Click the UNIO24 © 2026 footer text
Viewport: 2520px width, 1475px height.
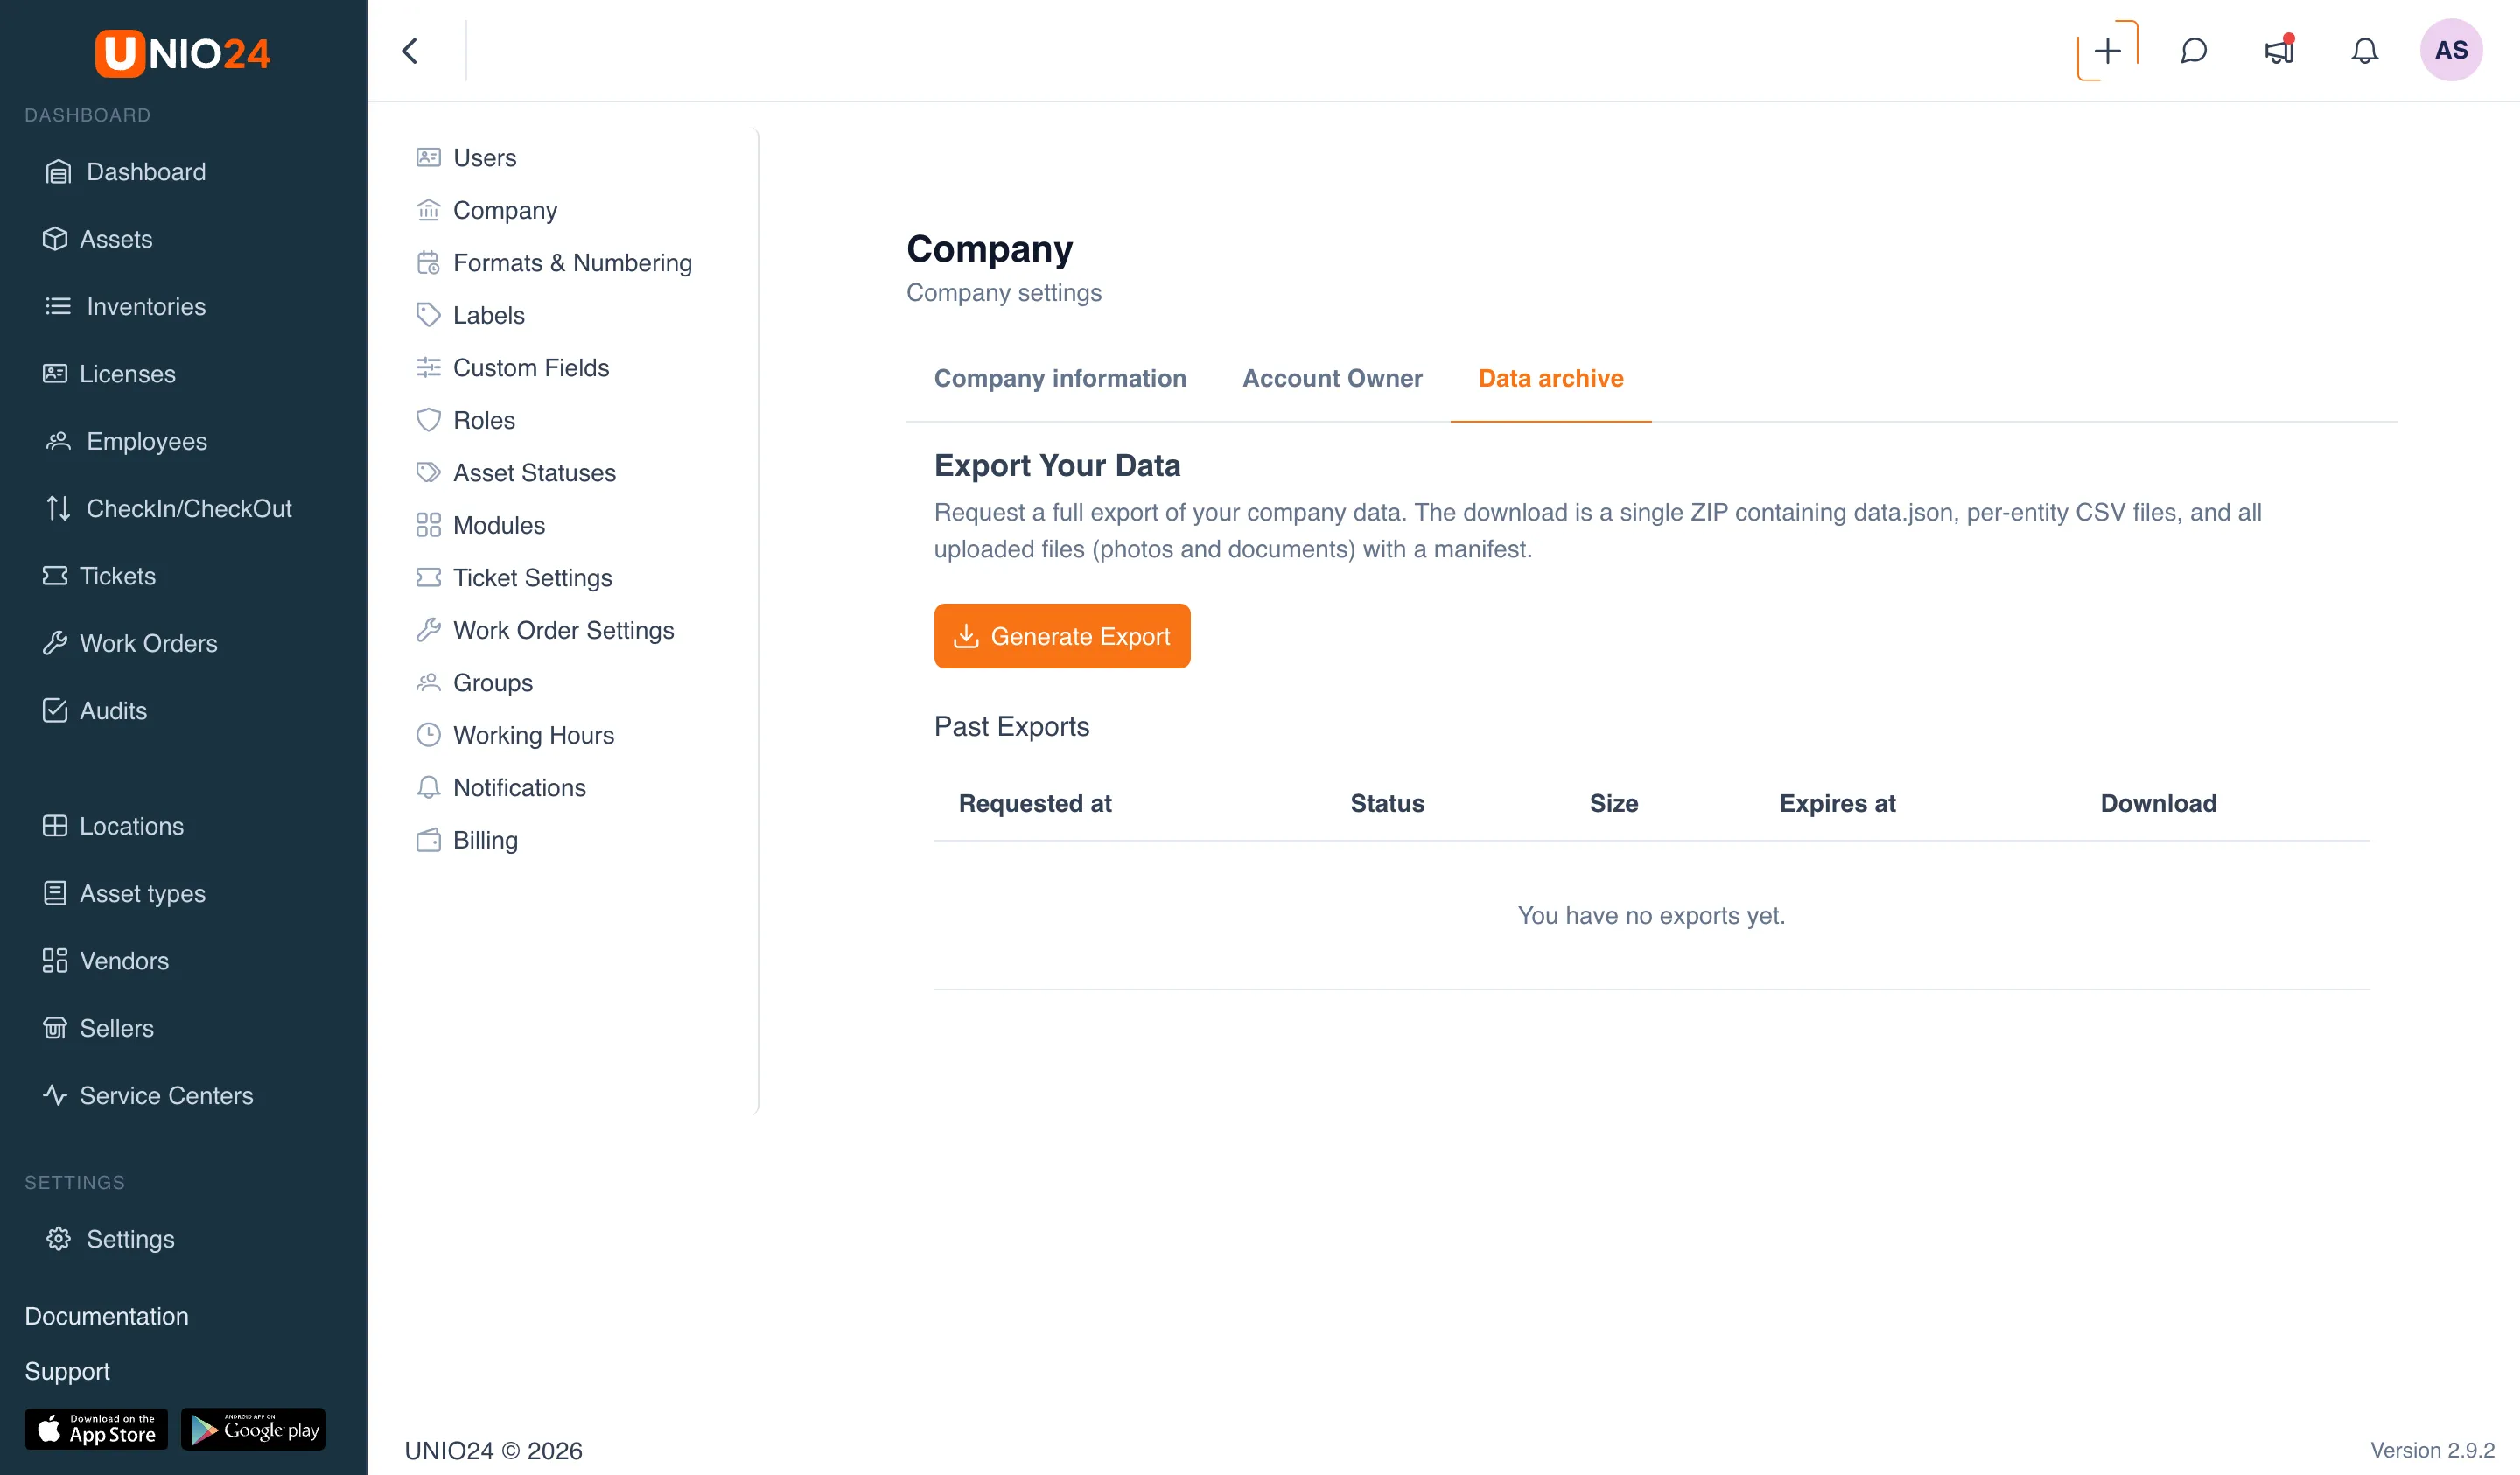[493, 1450]
